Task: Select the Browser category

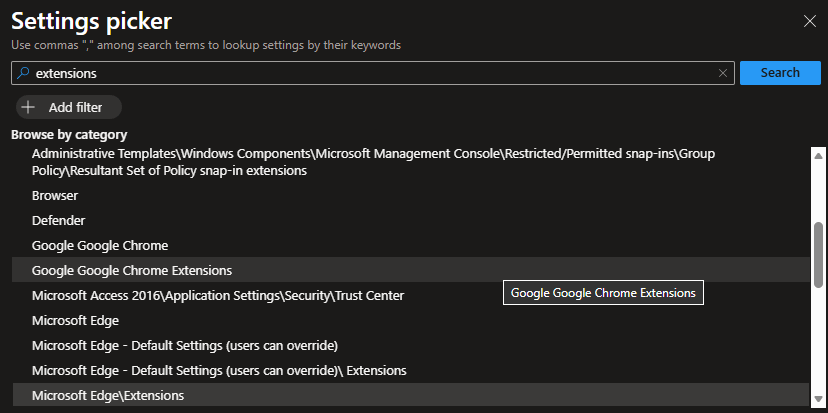Action: (55, 196)
